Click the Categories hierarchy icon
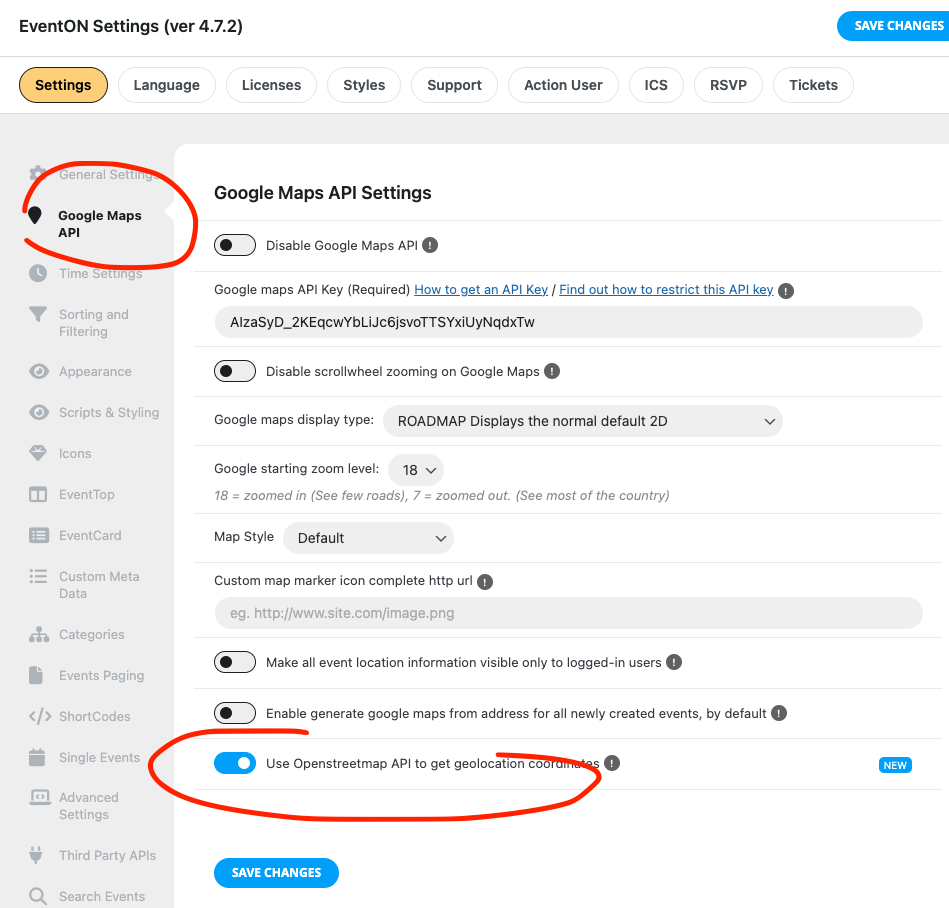The image size is (949, 908). 39,634
